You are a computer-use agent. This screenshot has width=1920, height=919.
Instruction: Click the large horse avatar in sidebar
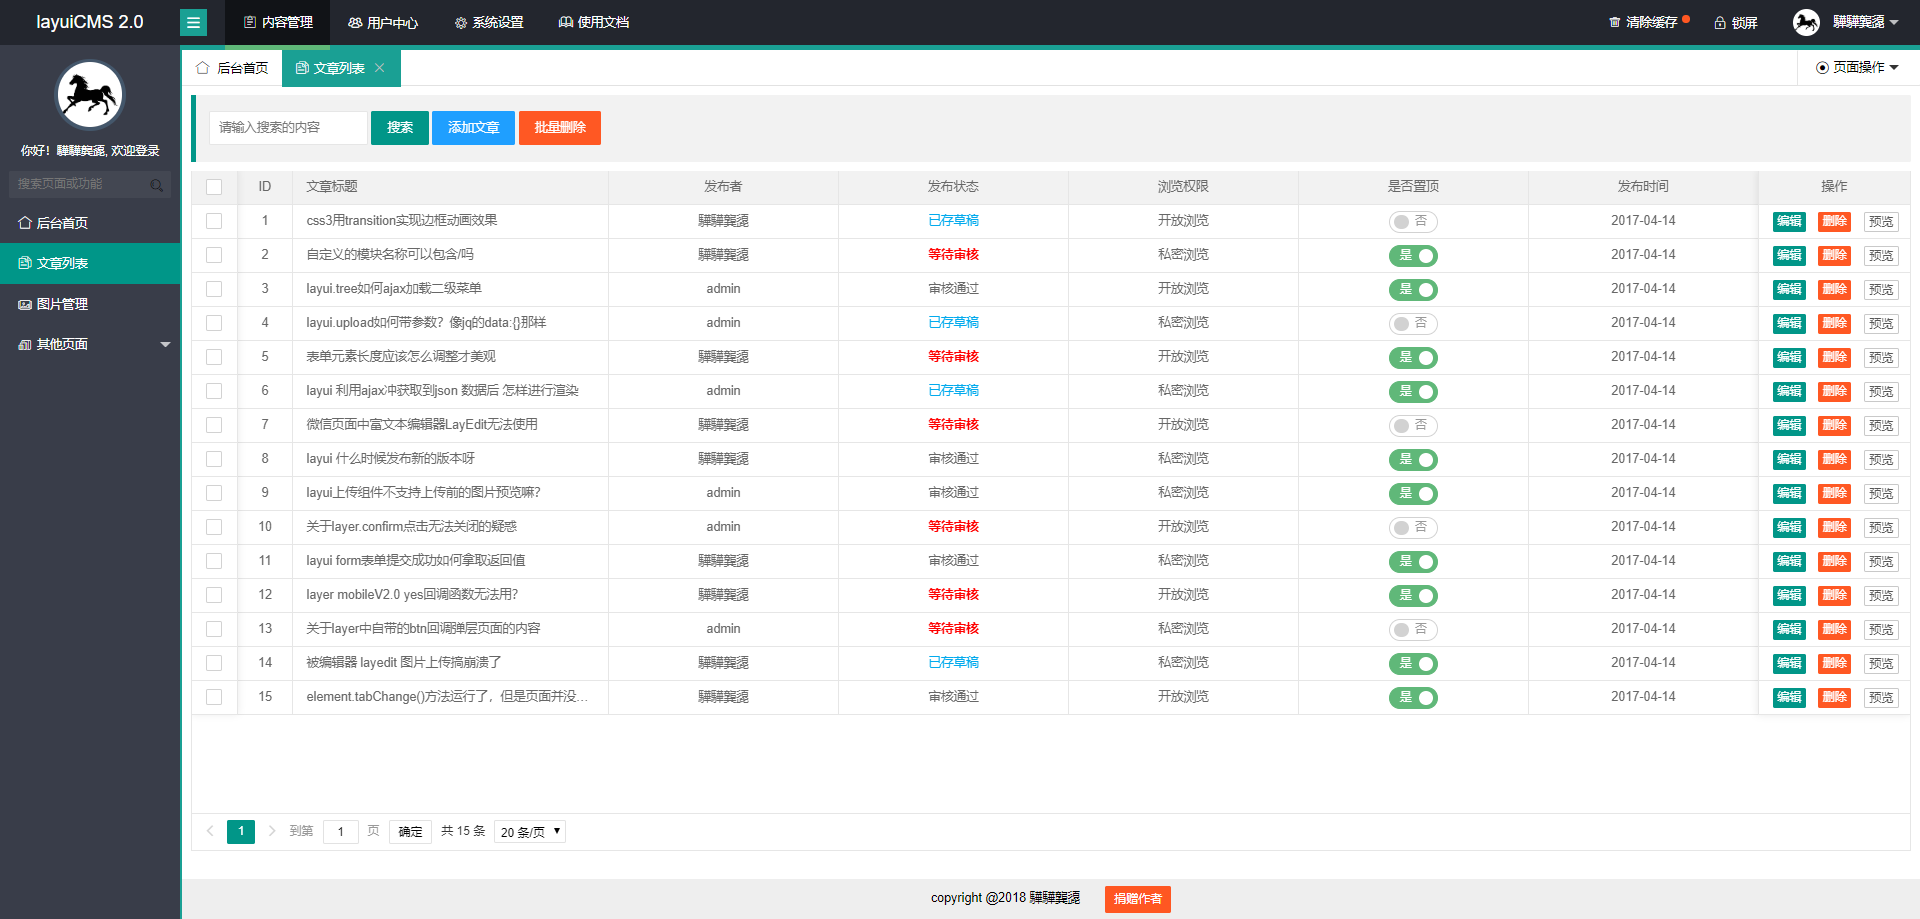tap(90, 95)
